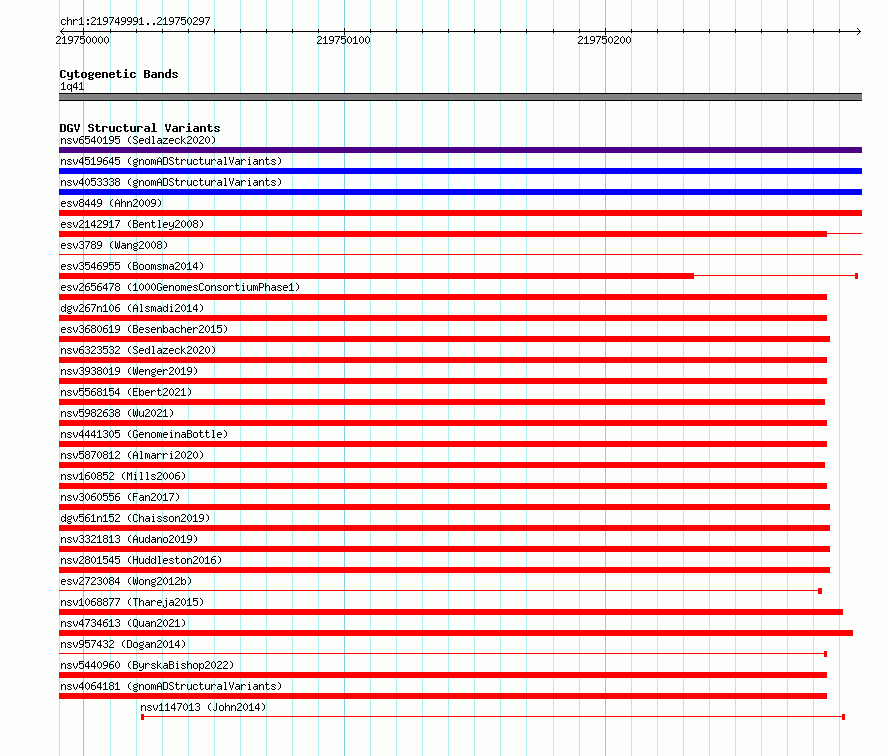The image size is (890, 756).
Task: Select dgv267n106 (Alsmadi2014) label
Action: click(x=132, y=308)
